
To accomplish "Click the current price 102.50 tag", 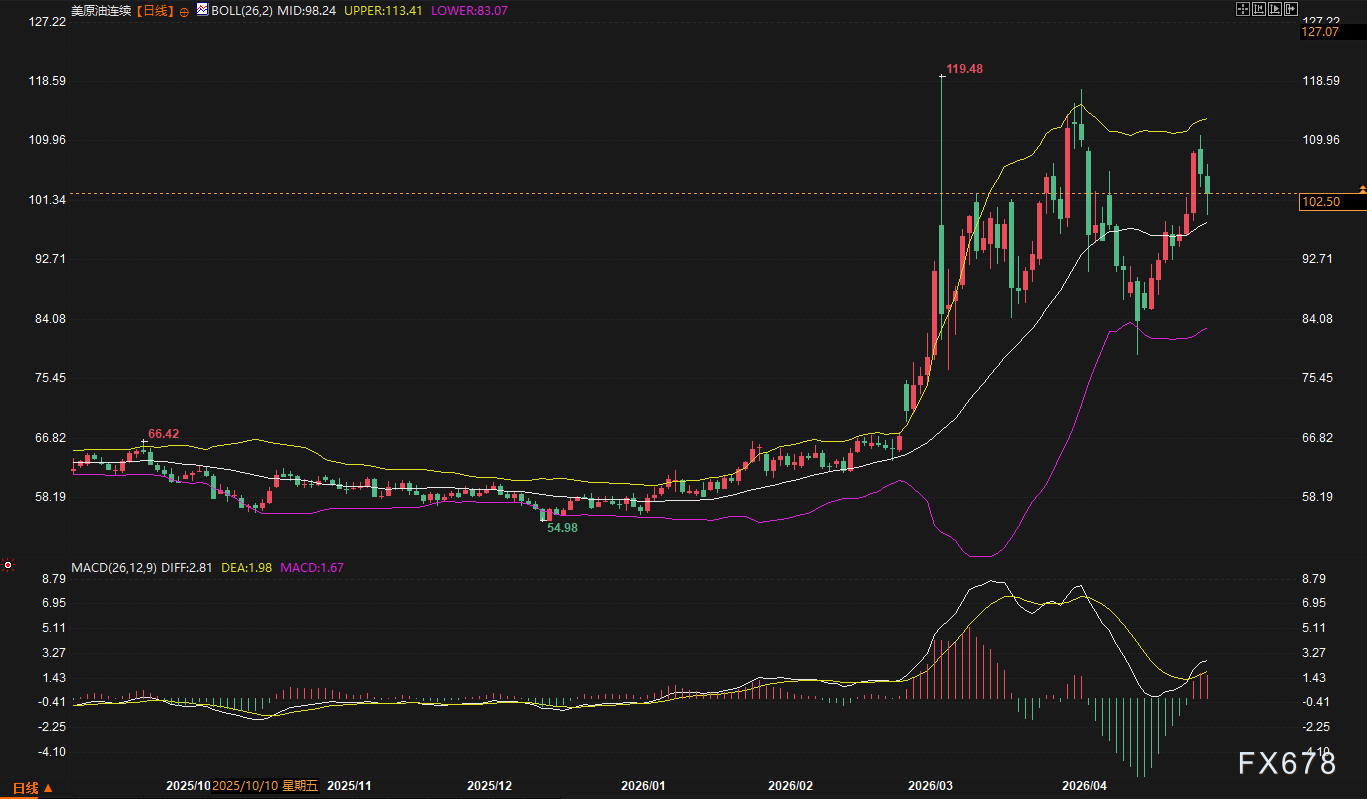I will tap(1332, 203).
